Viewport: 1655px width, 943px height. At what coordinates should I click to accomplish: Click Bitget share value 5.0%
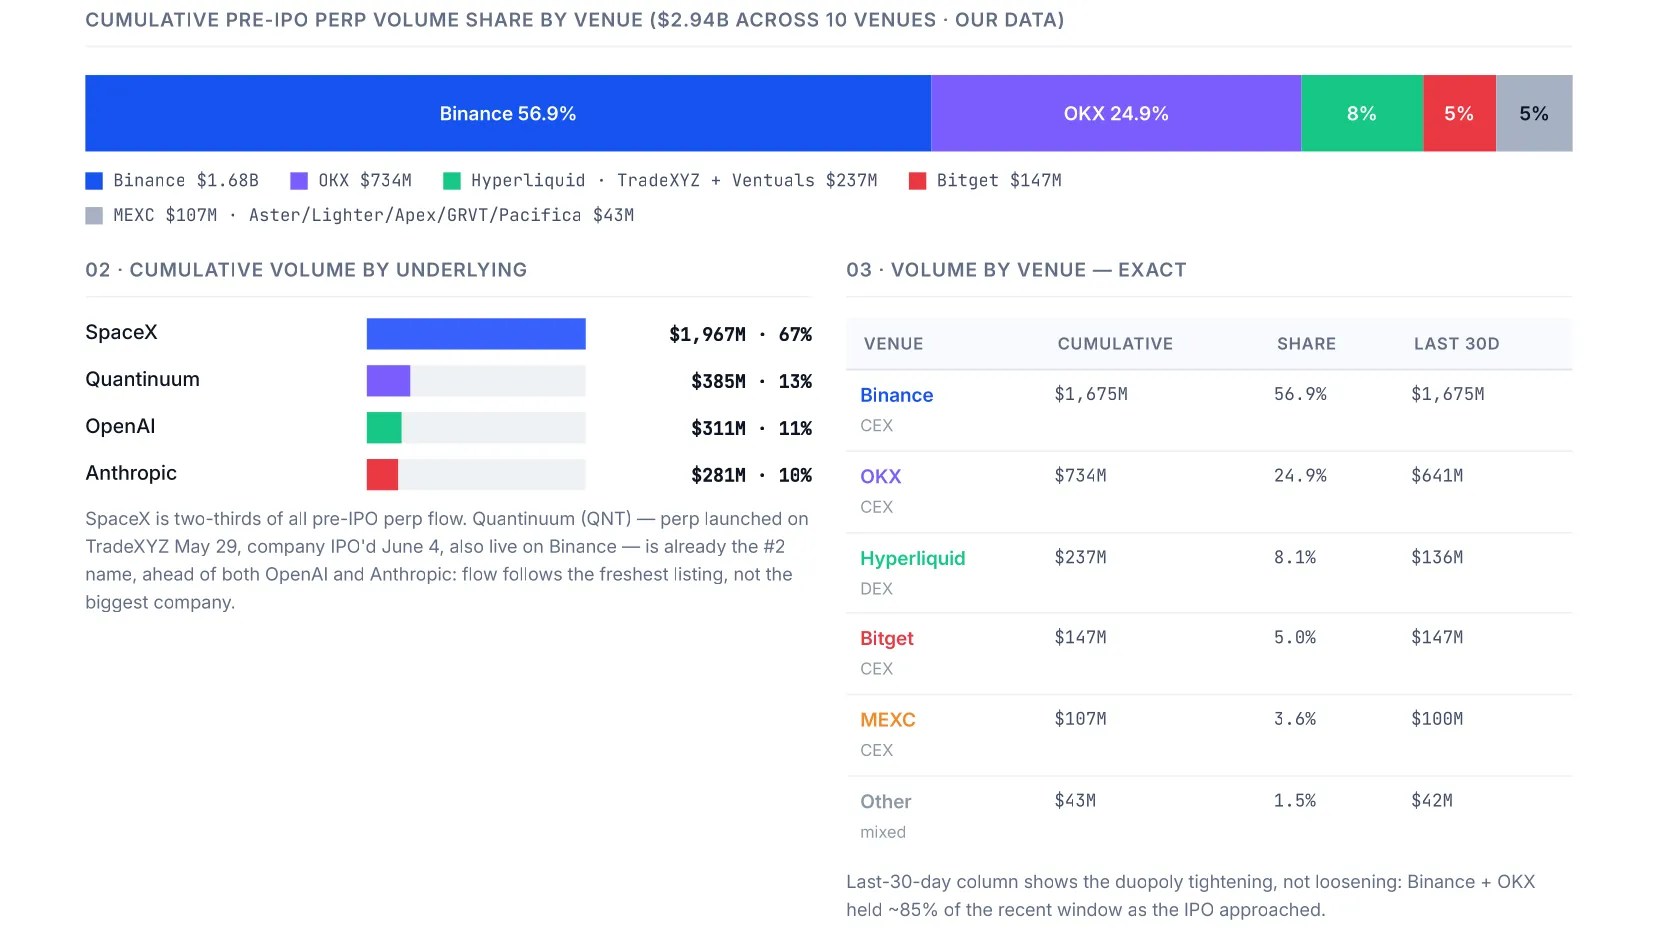pyautogui.click(x=1295, y=637)
